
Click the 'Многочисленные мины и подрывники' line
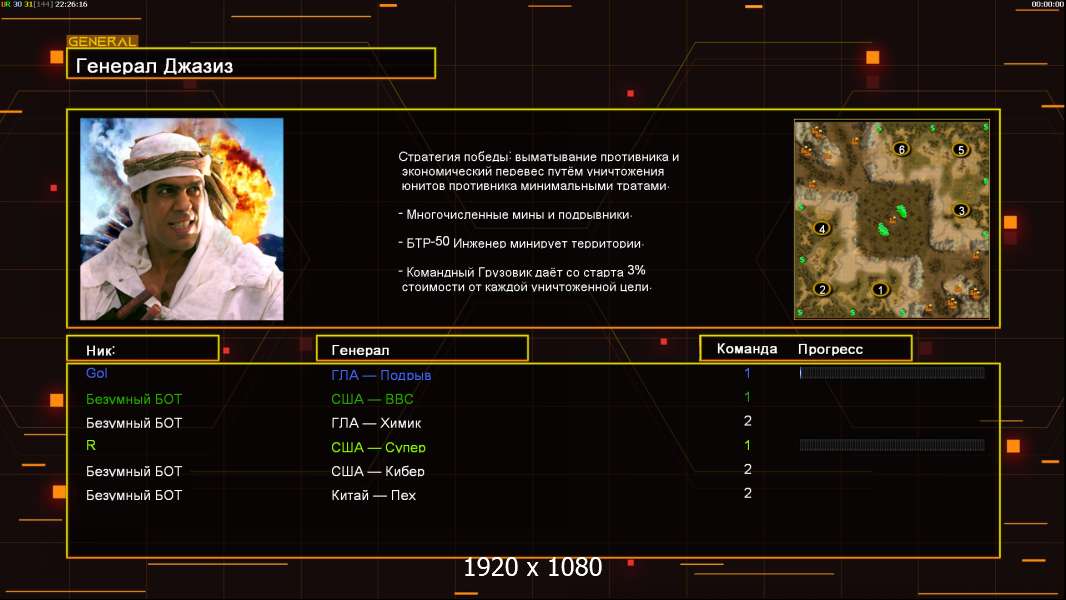pyautogui.click(x=515, y=215)
